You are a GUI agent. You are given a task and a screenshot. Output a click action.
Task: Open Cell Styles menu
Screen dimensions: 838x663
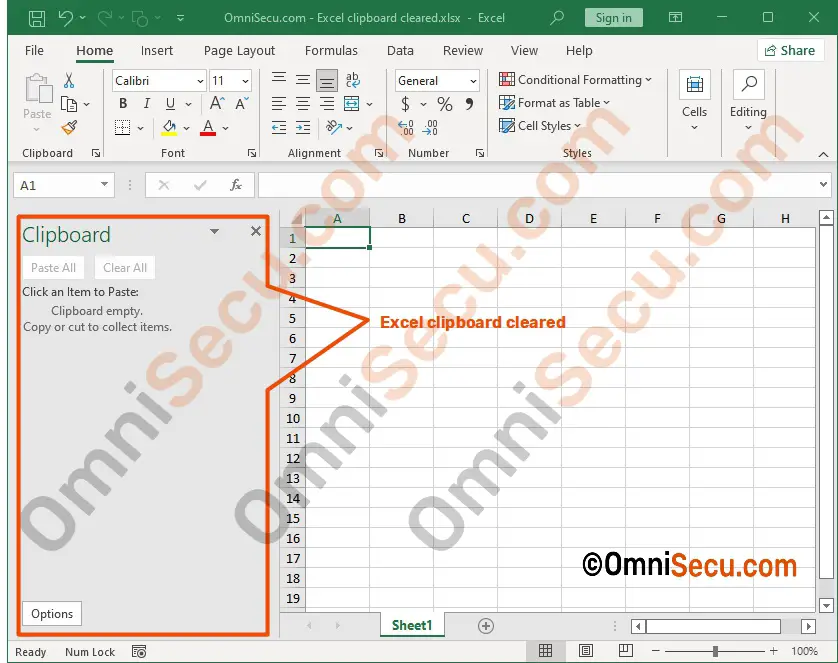click(540, 126)
